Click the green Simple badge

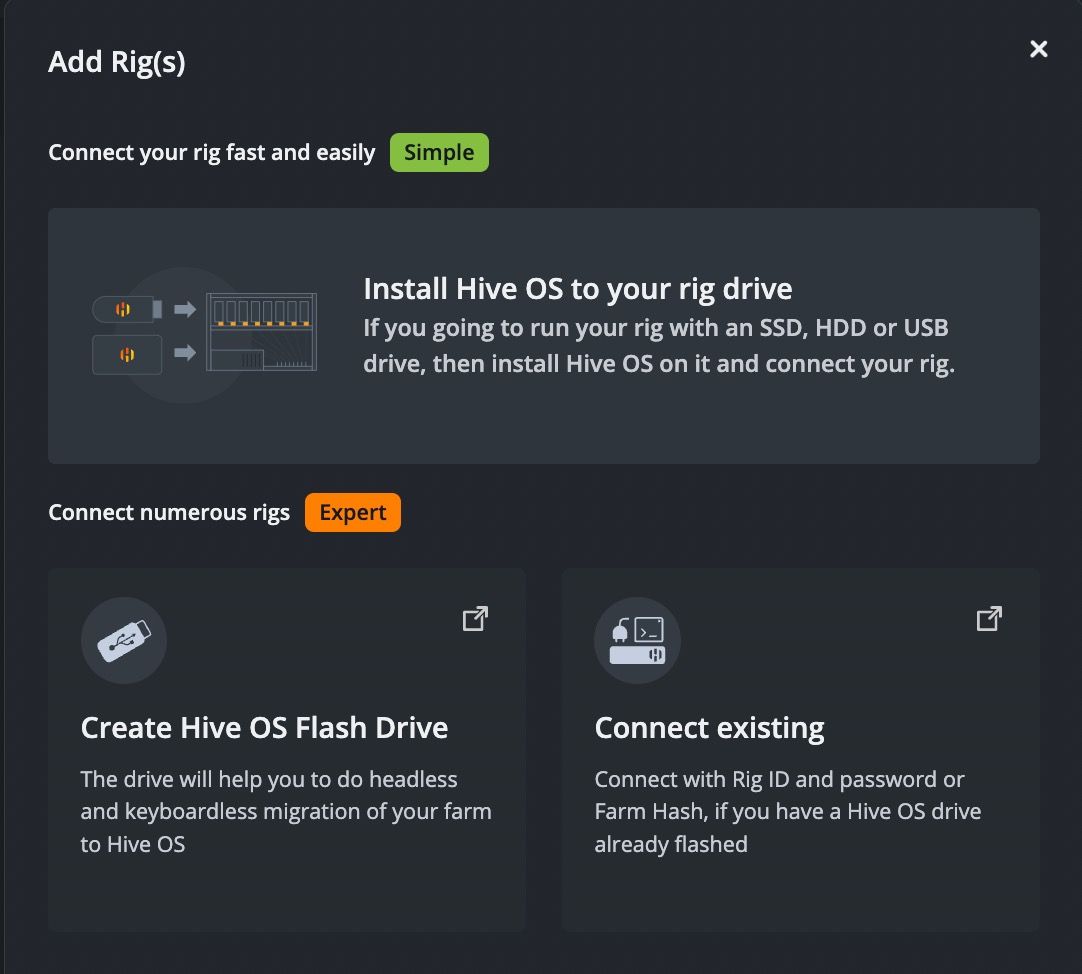[439, 153]
